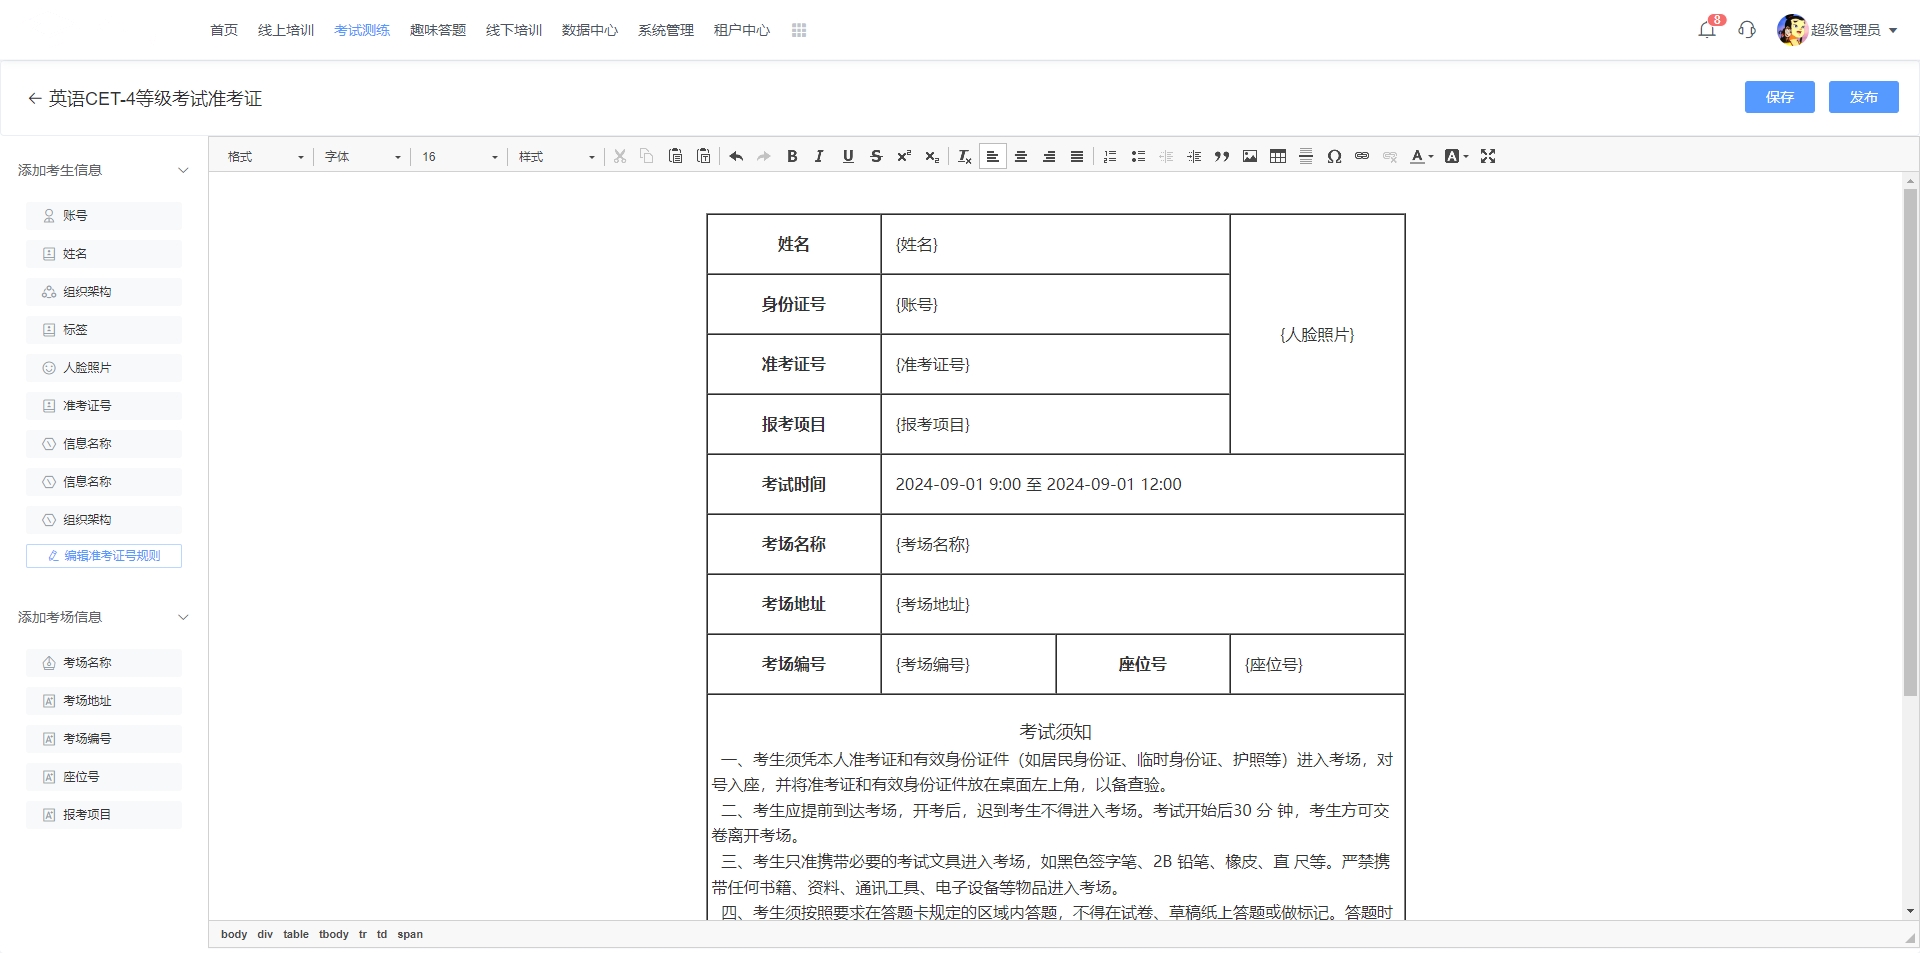This screenshot has height=953, width=1920.
Task: Click the block quote icon
Action: pos(1222,156)
